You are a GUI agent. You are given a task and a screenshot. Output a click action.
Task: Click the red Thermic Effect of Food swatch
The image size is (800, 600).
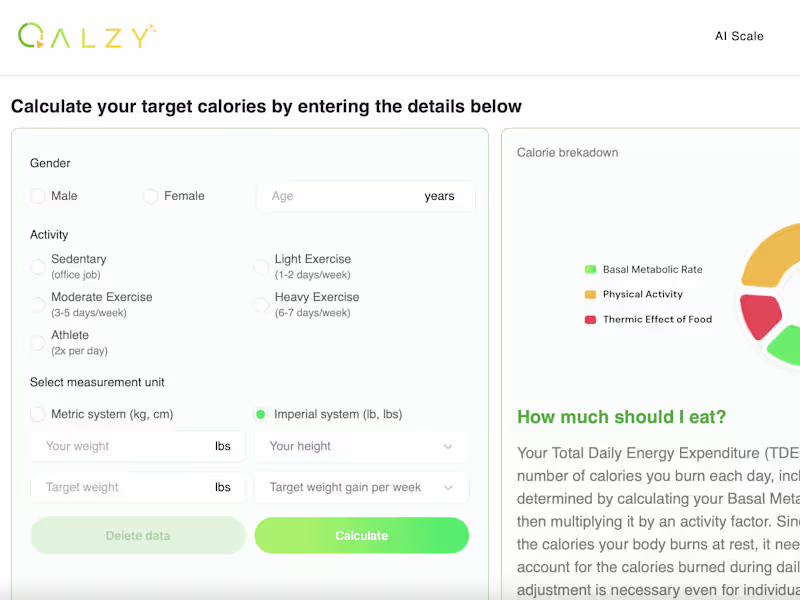(590, 319)
